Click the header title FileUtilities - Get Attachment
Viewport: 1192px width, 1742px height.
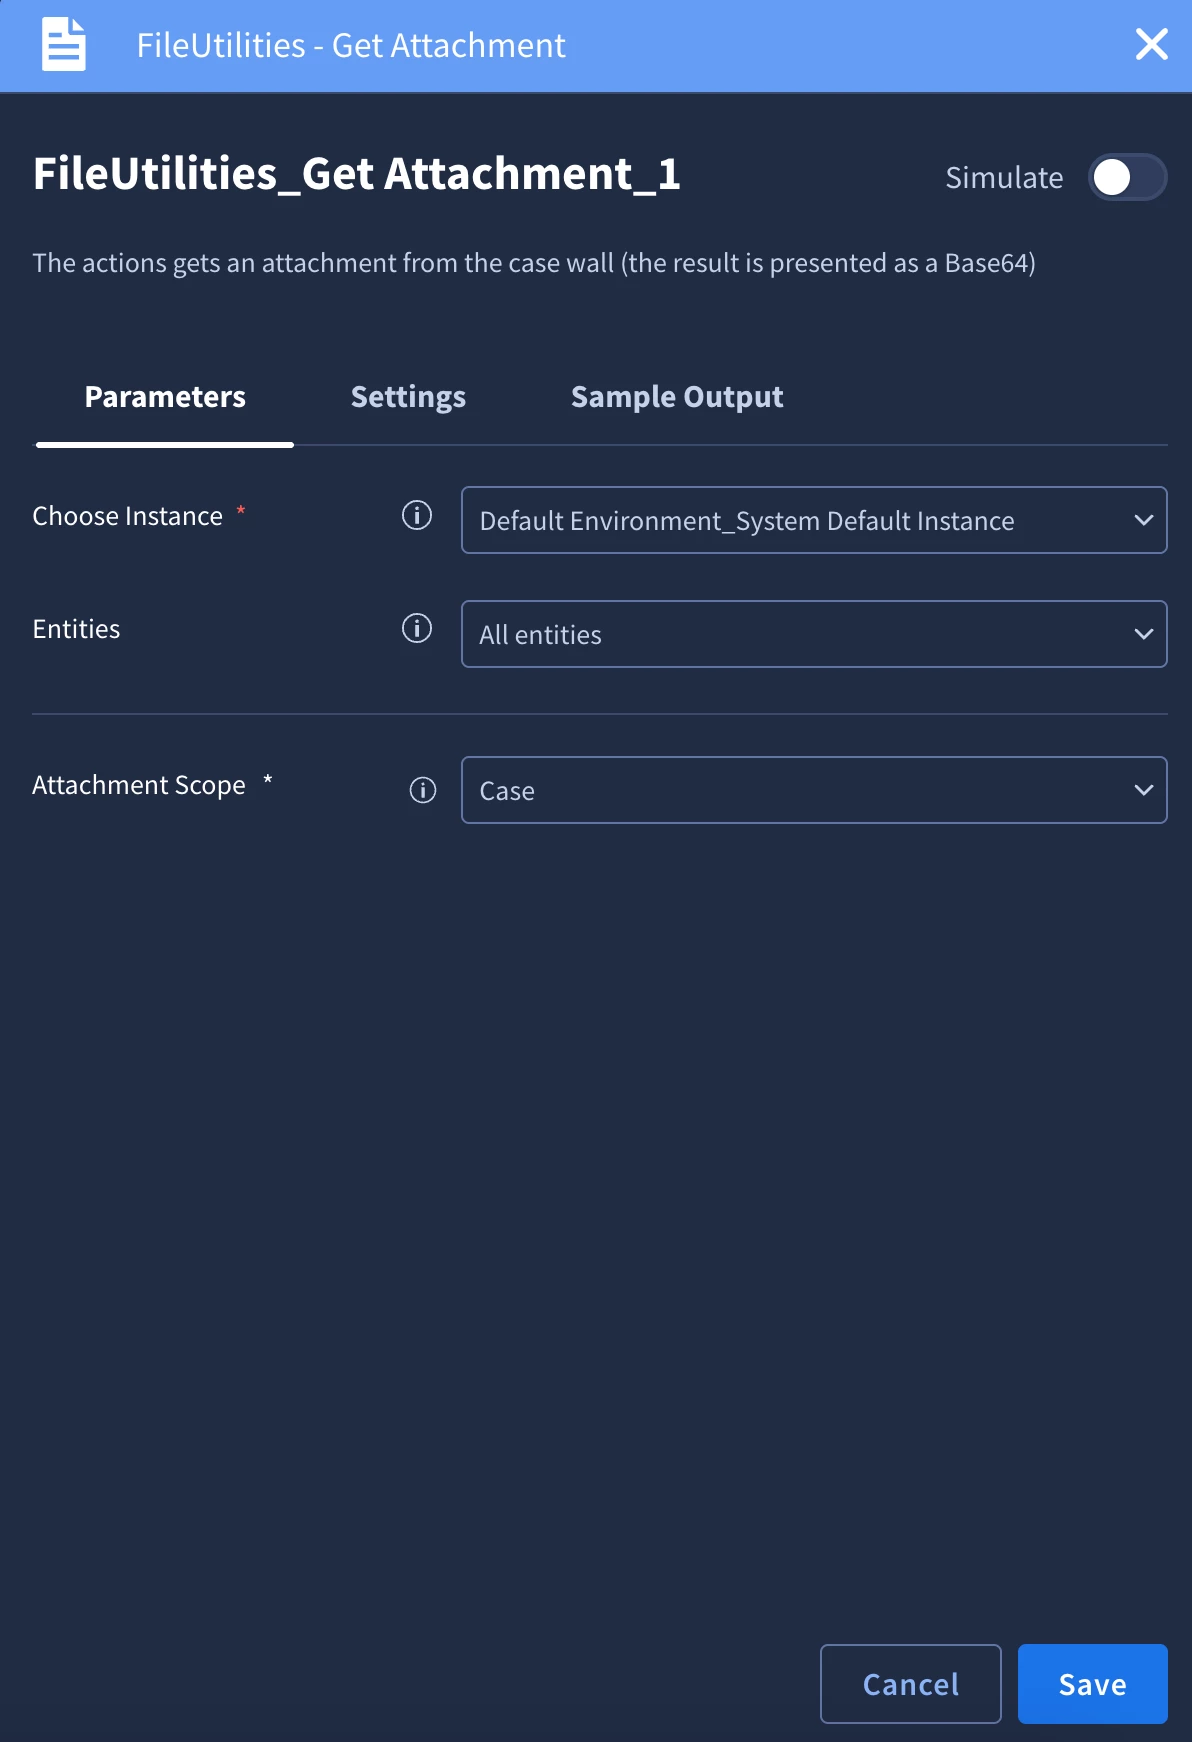pyautogui.click(x=351, y=45)
